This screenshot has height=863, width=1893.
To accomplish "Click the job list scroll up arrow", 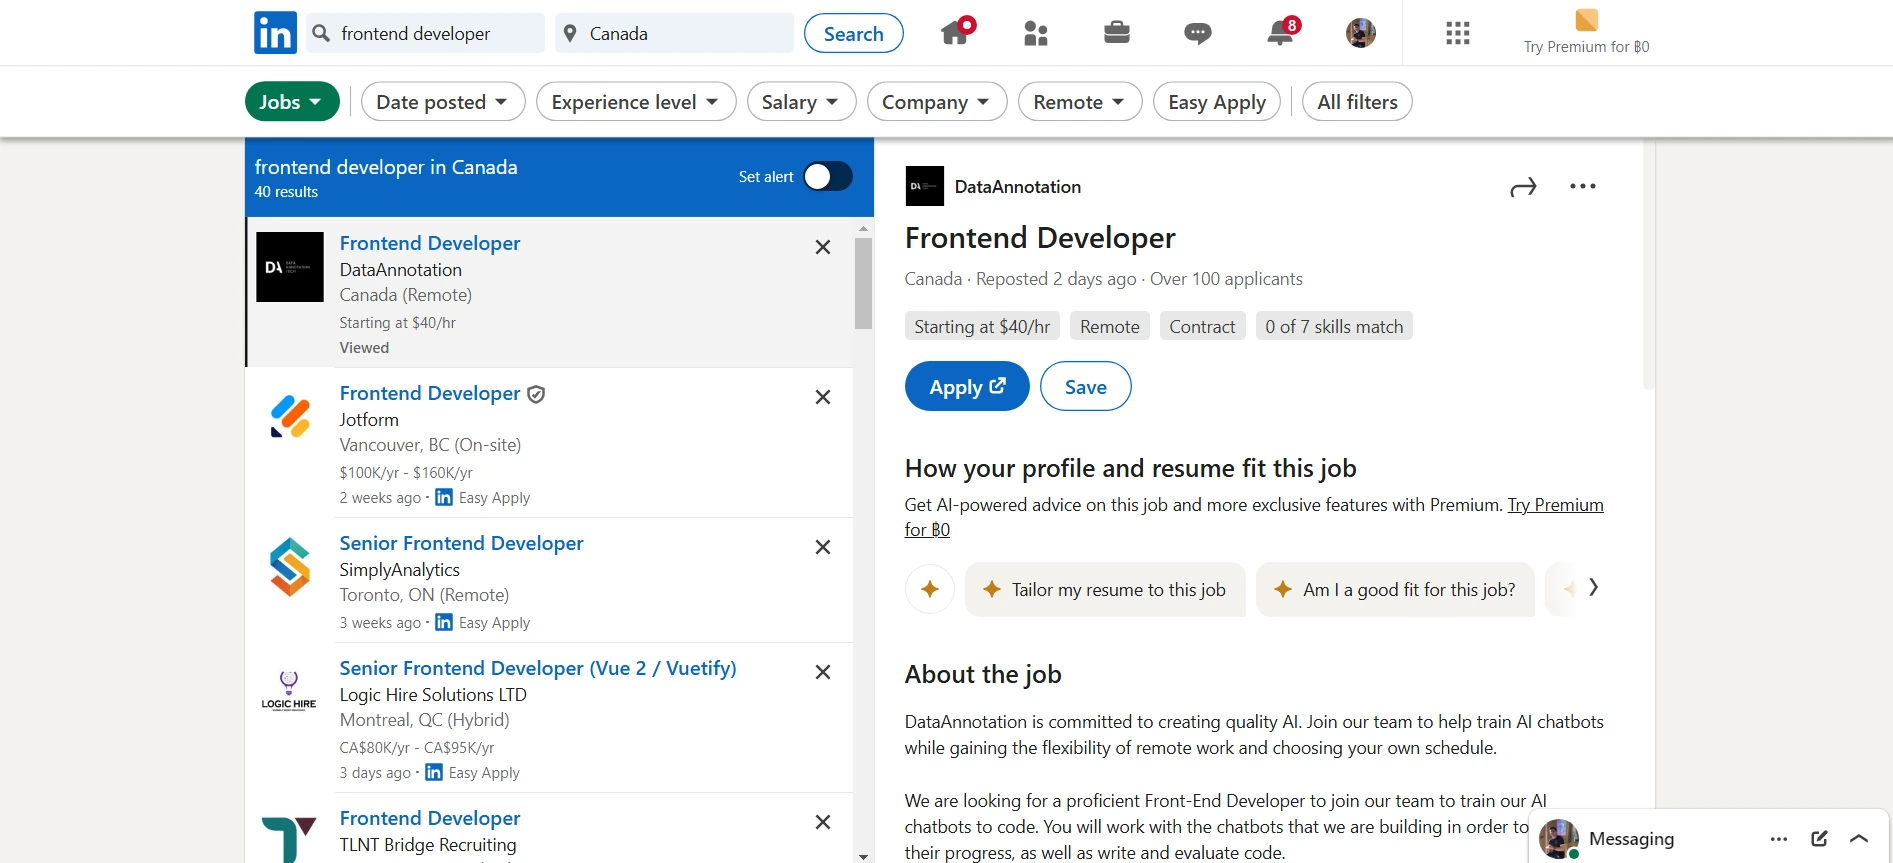I will pos(863,229).
